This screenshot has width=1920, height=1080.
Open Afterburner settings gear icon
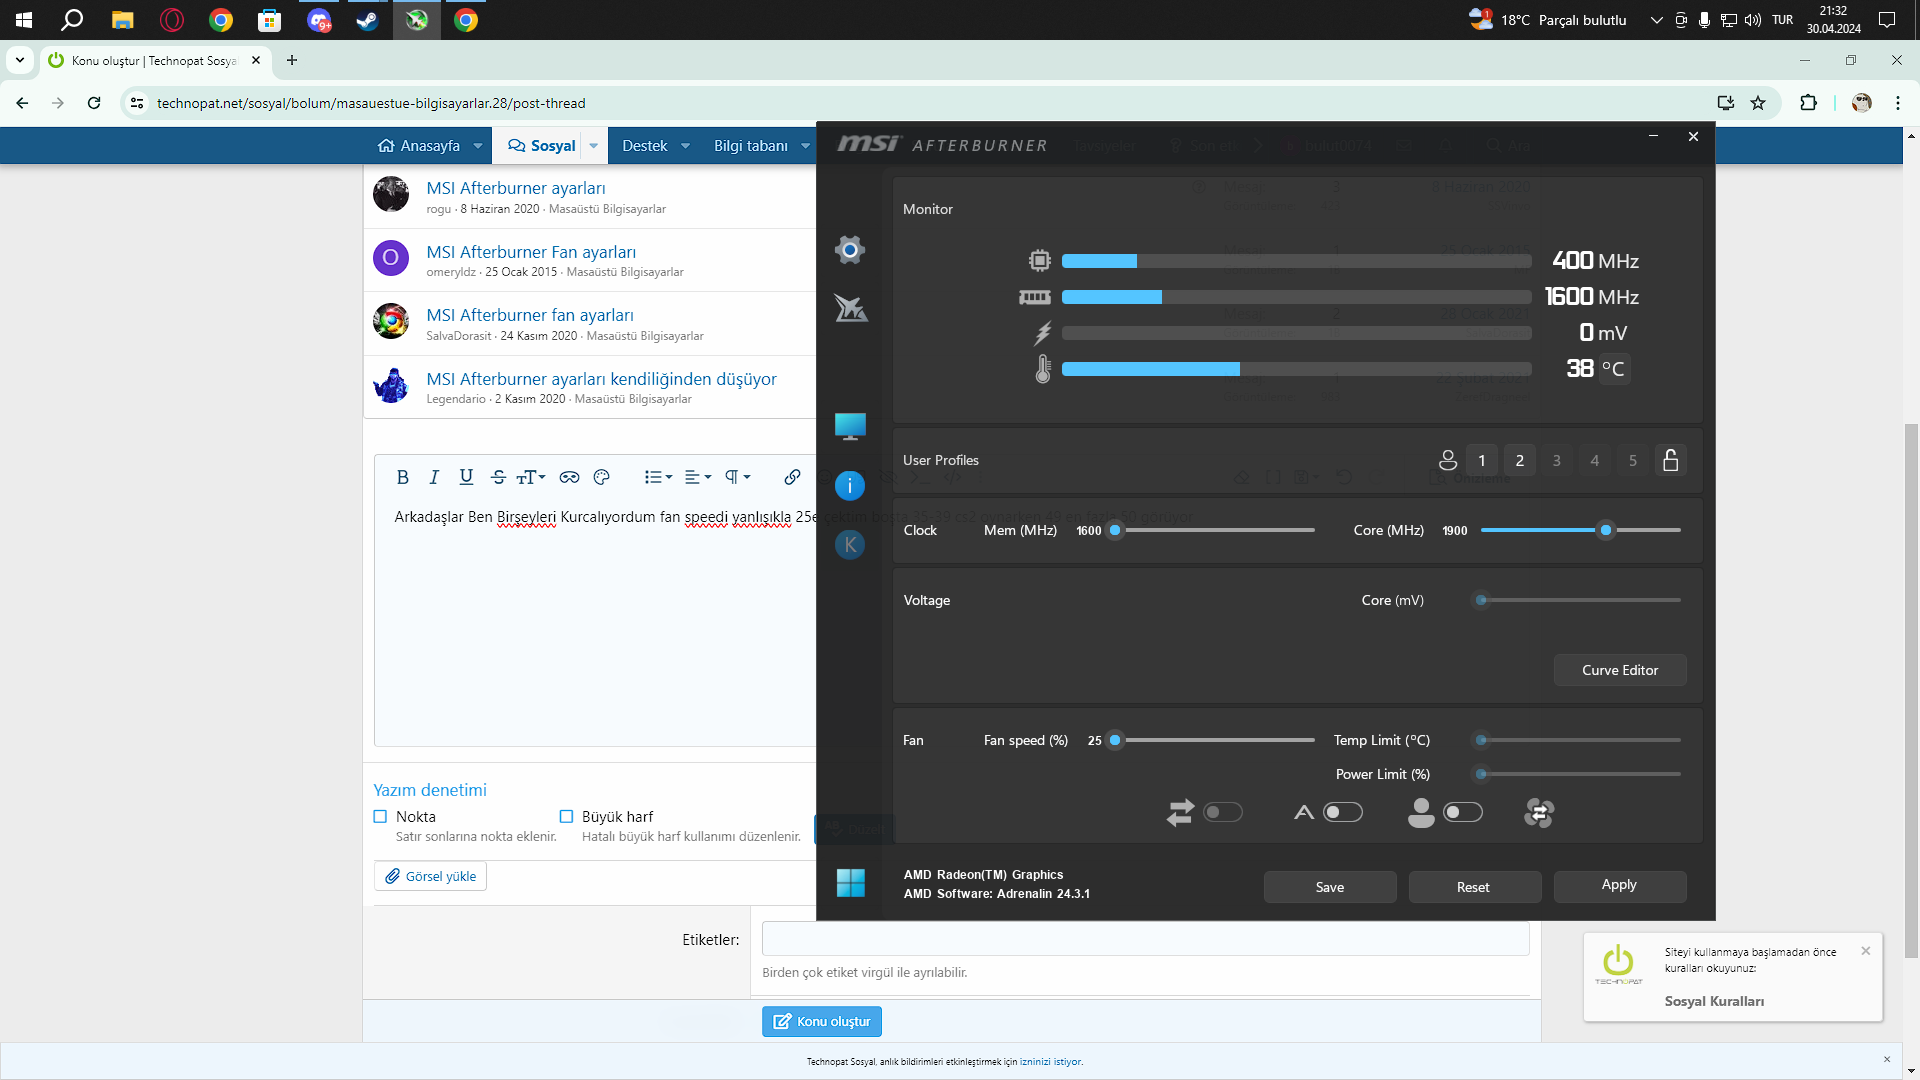[849, 250]
